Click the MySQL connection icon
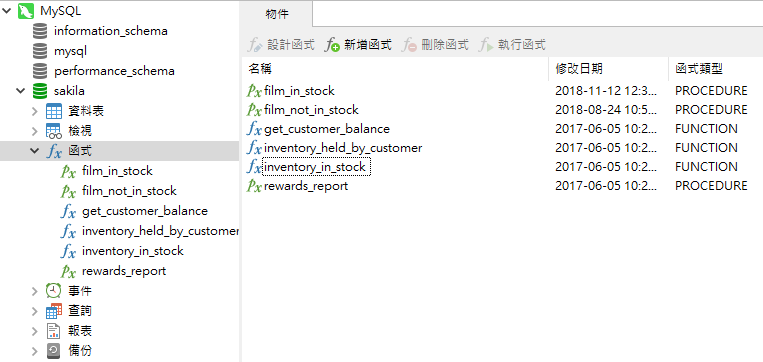The width and height of the screenshot is (763, 362). [x=26, y=11]
